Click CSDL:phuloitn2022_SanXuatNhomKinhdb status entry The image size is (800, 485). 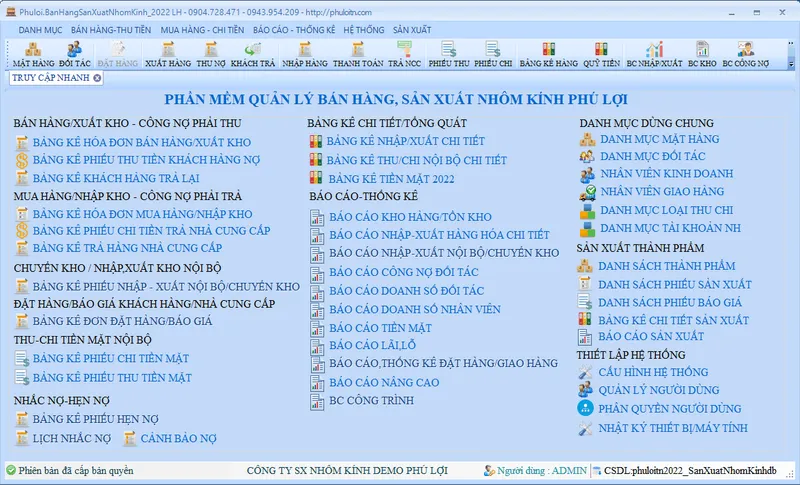pyautogui.click(x=690, y=471)
